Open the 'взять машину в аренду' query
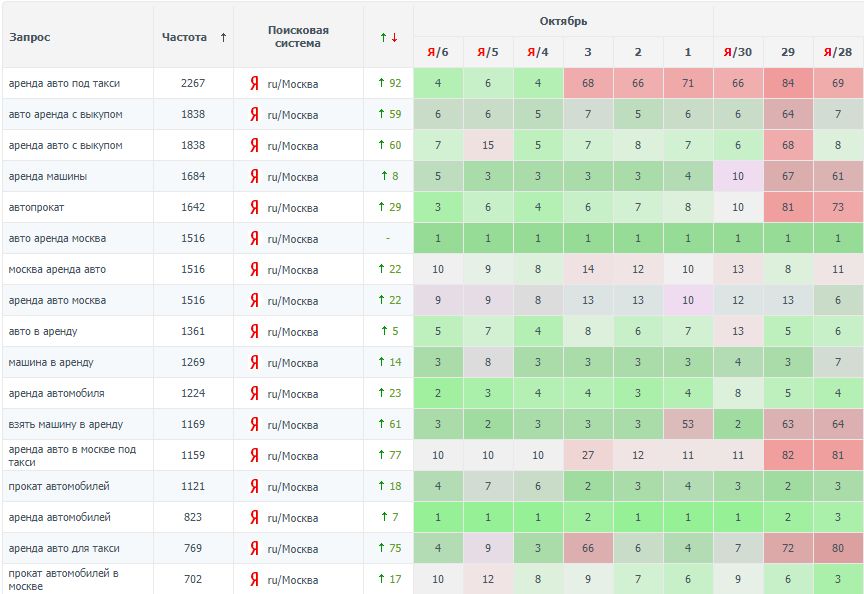864x594 pixels. click(x=65, y=425)
